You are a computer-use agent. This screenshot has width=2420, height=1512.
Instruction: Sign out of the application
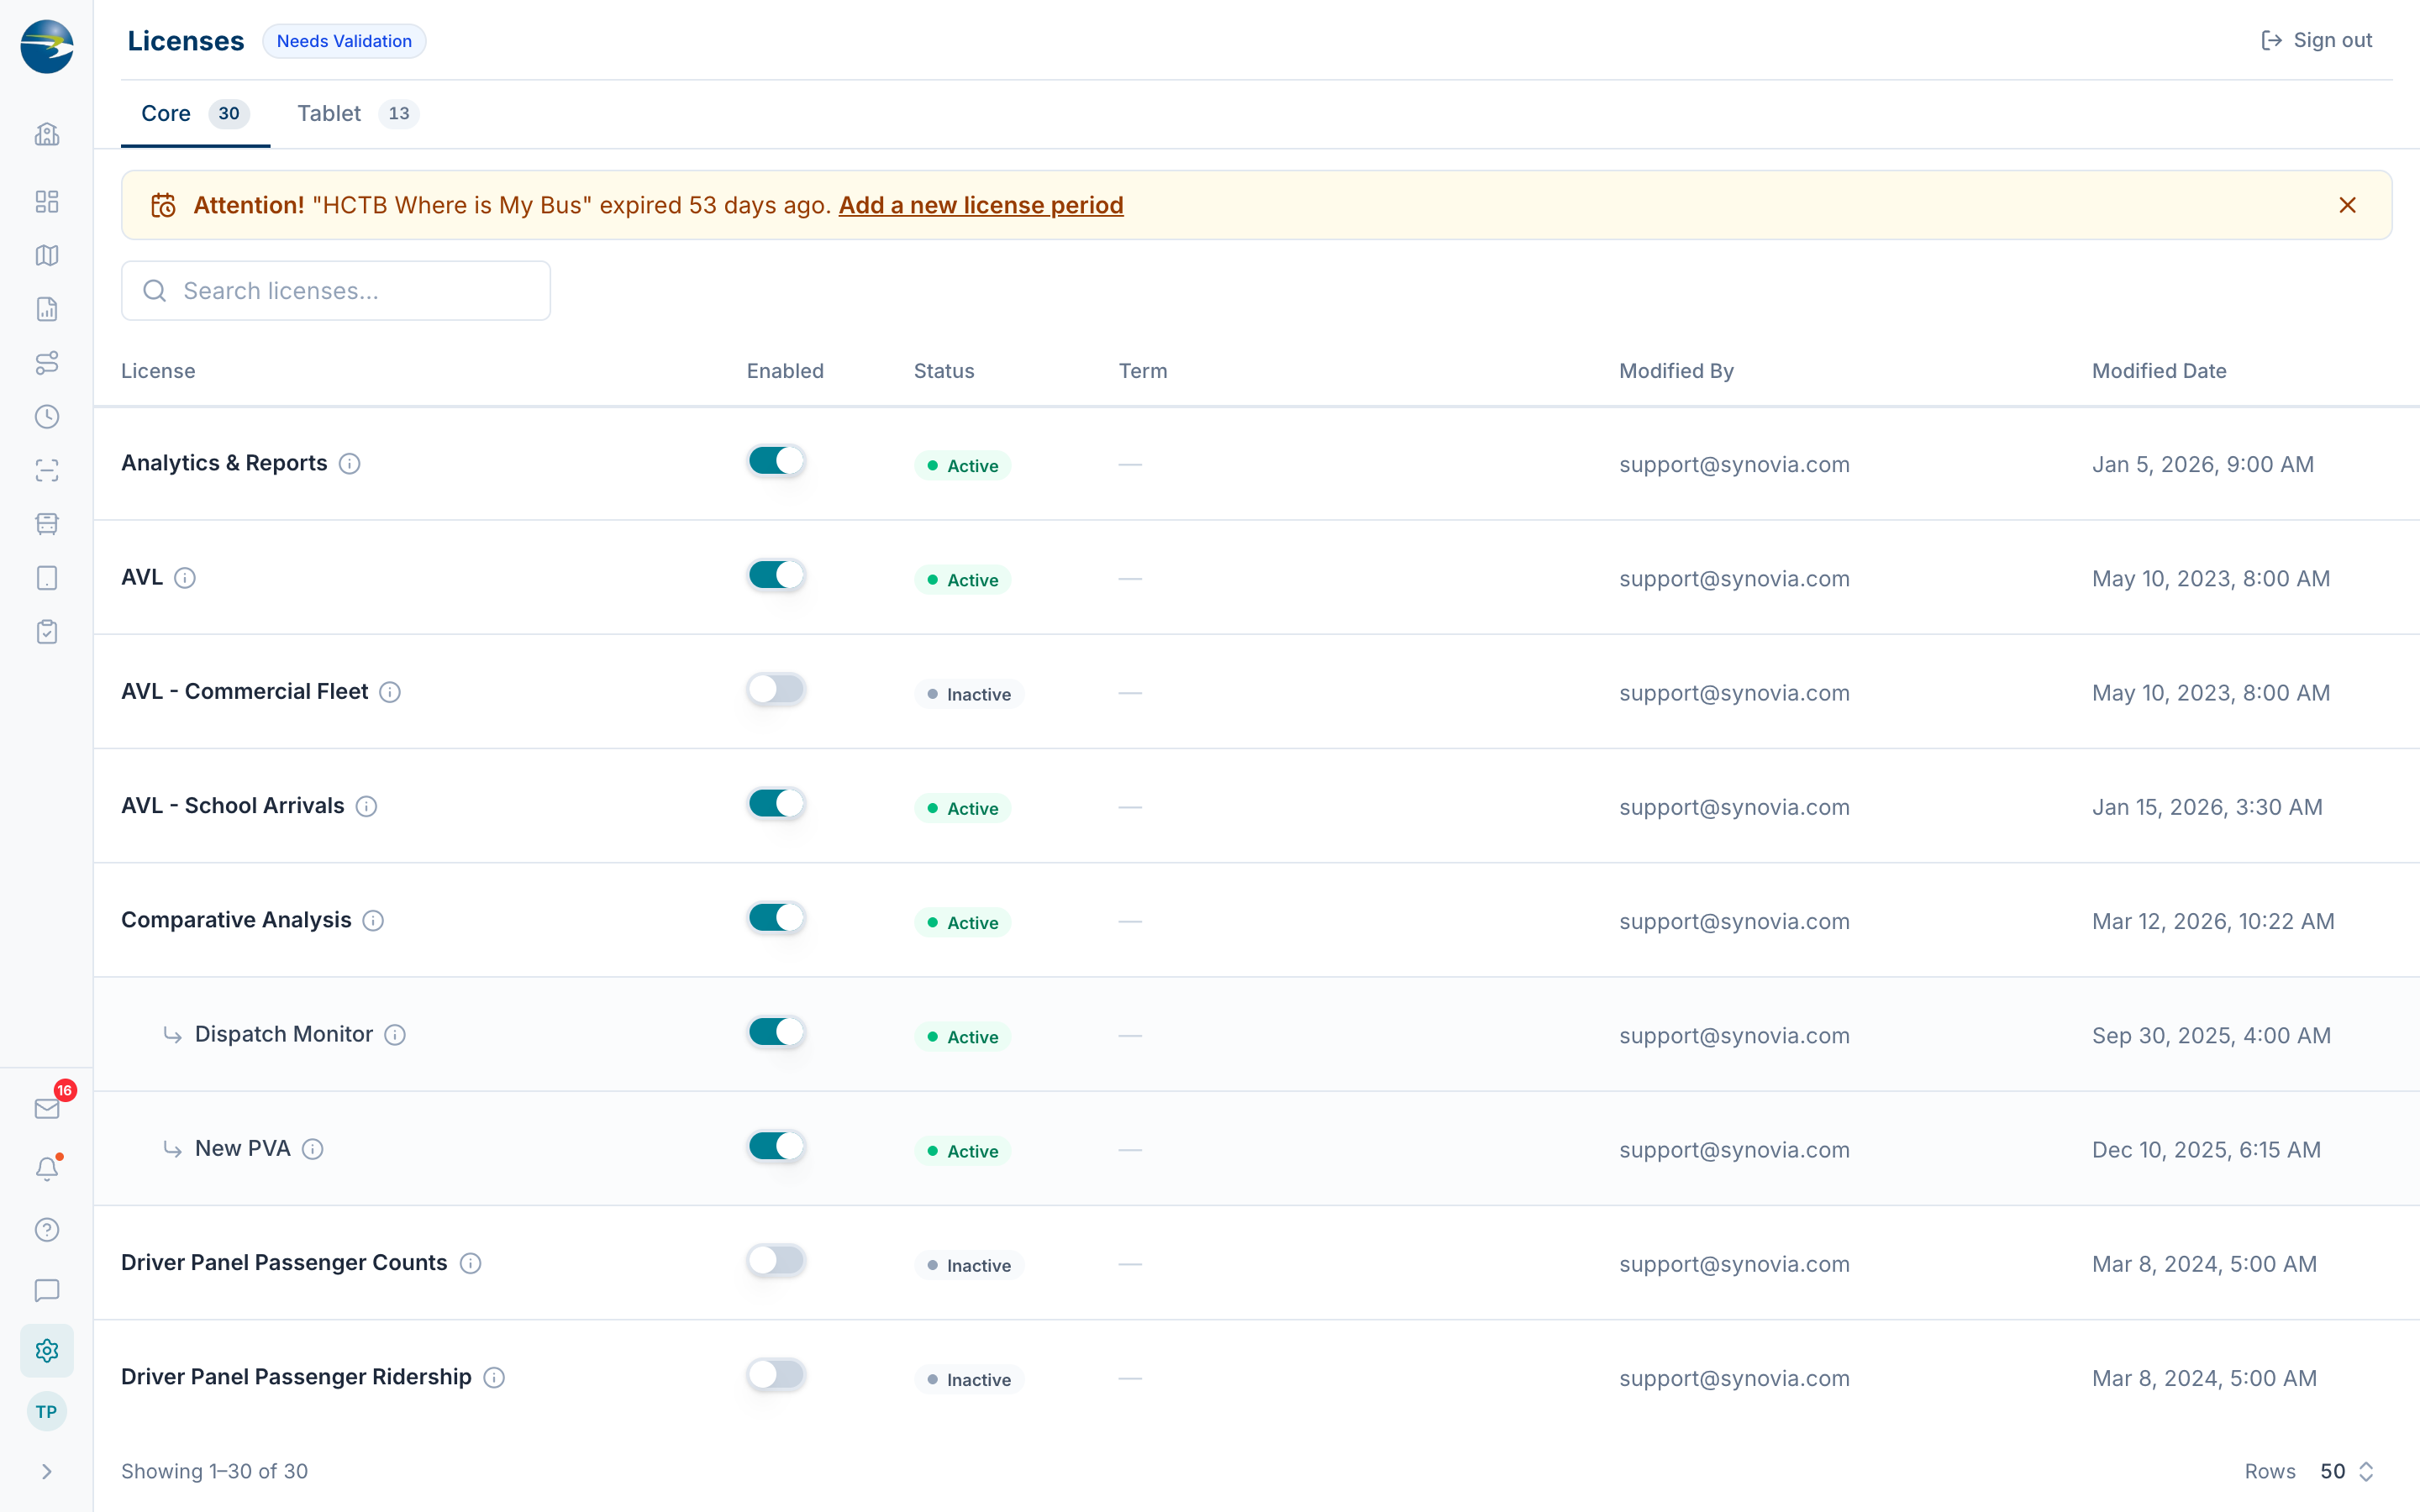2316,40
